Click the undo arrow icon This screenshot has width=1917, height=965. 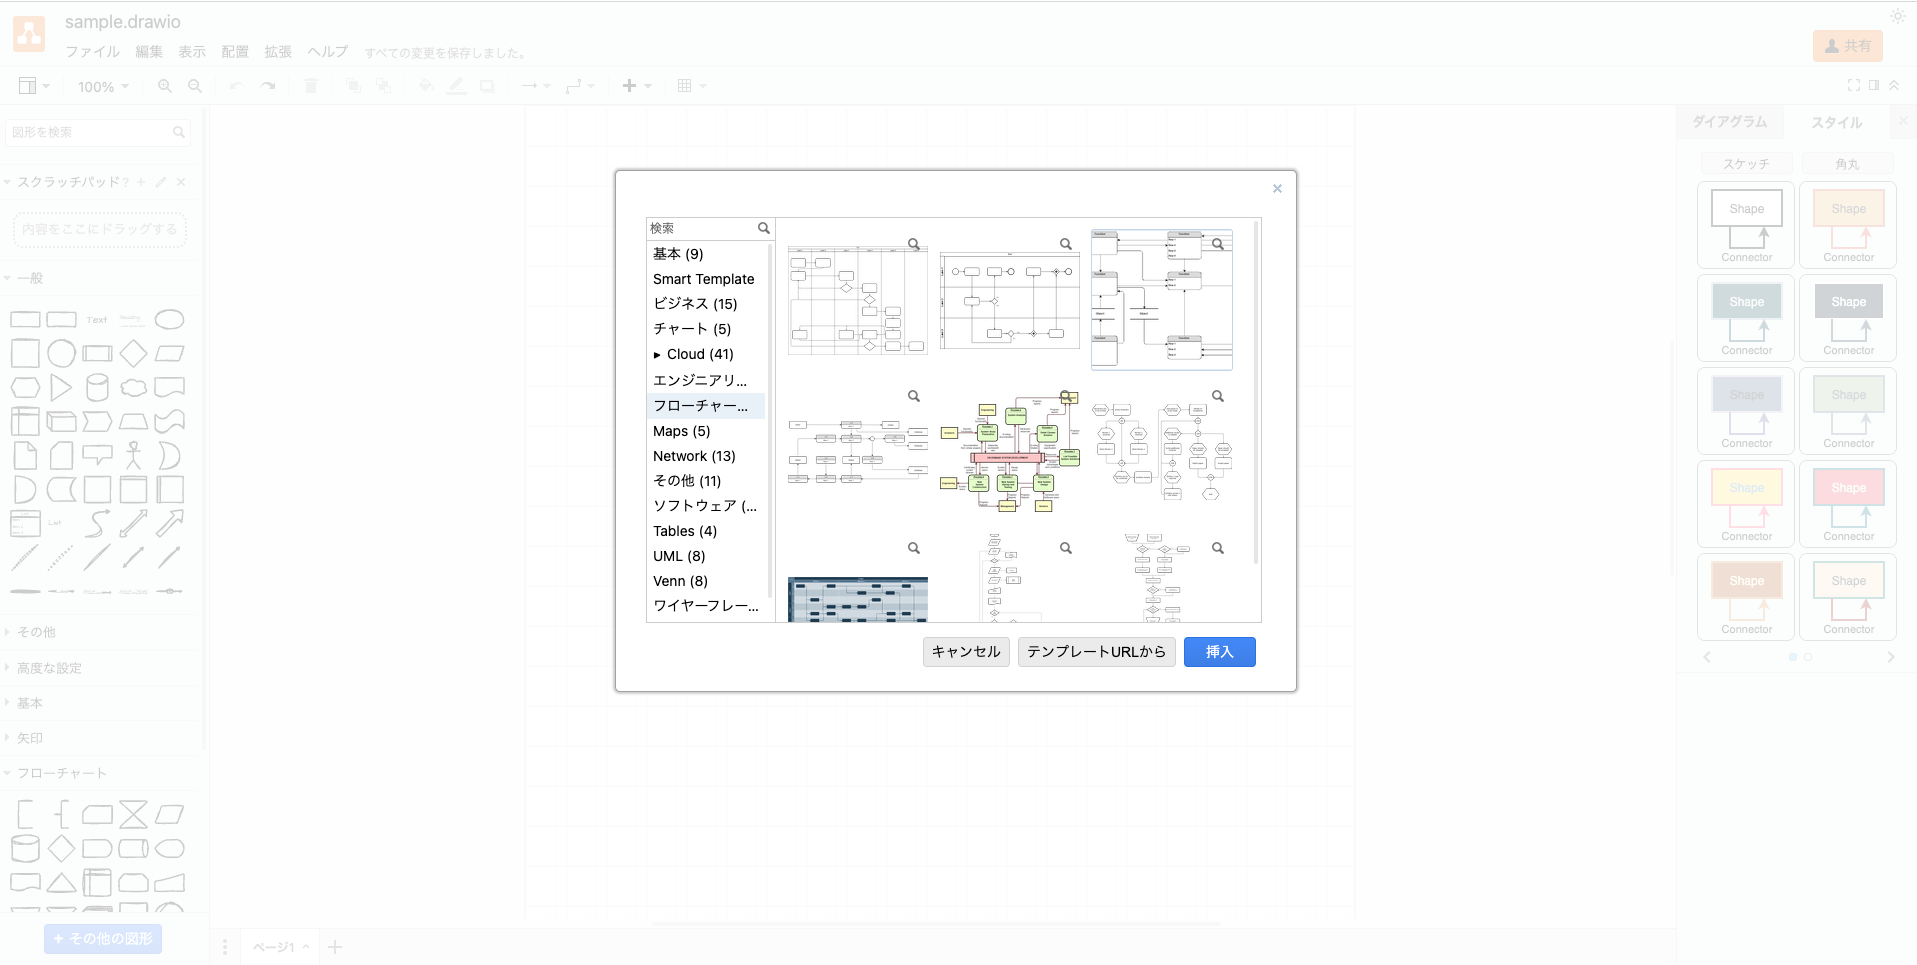pyautogui.click(x=236, y=86)
